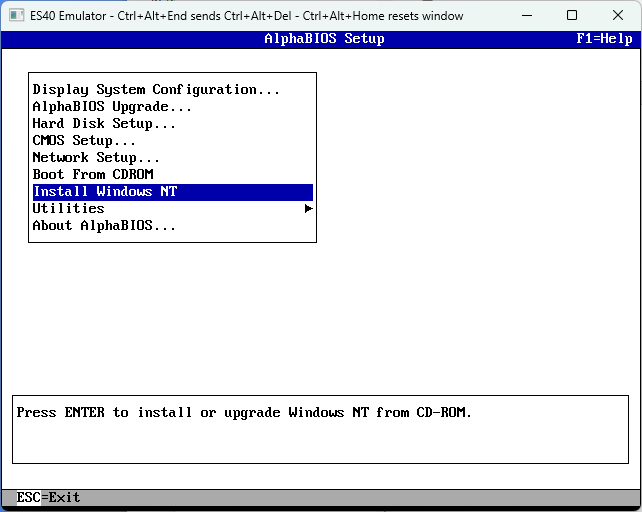This screenshot has height=512, width=642.
Task: Maximize the ES40 Emulator window
Action: (x=572, y=16)
